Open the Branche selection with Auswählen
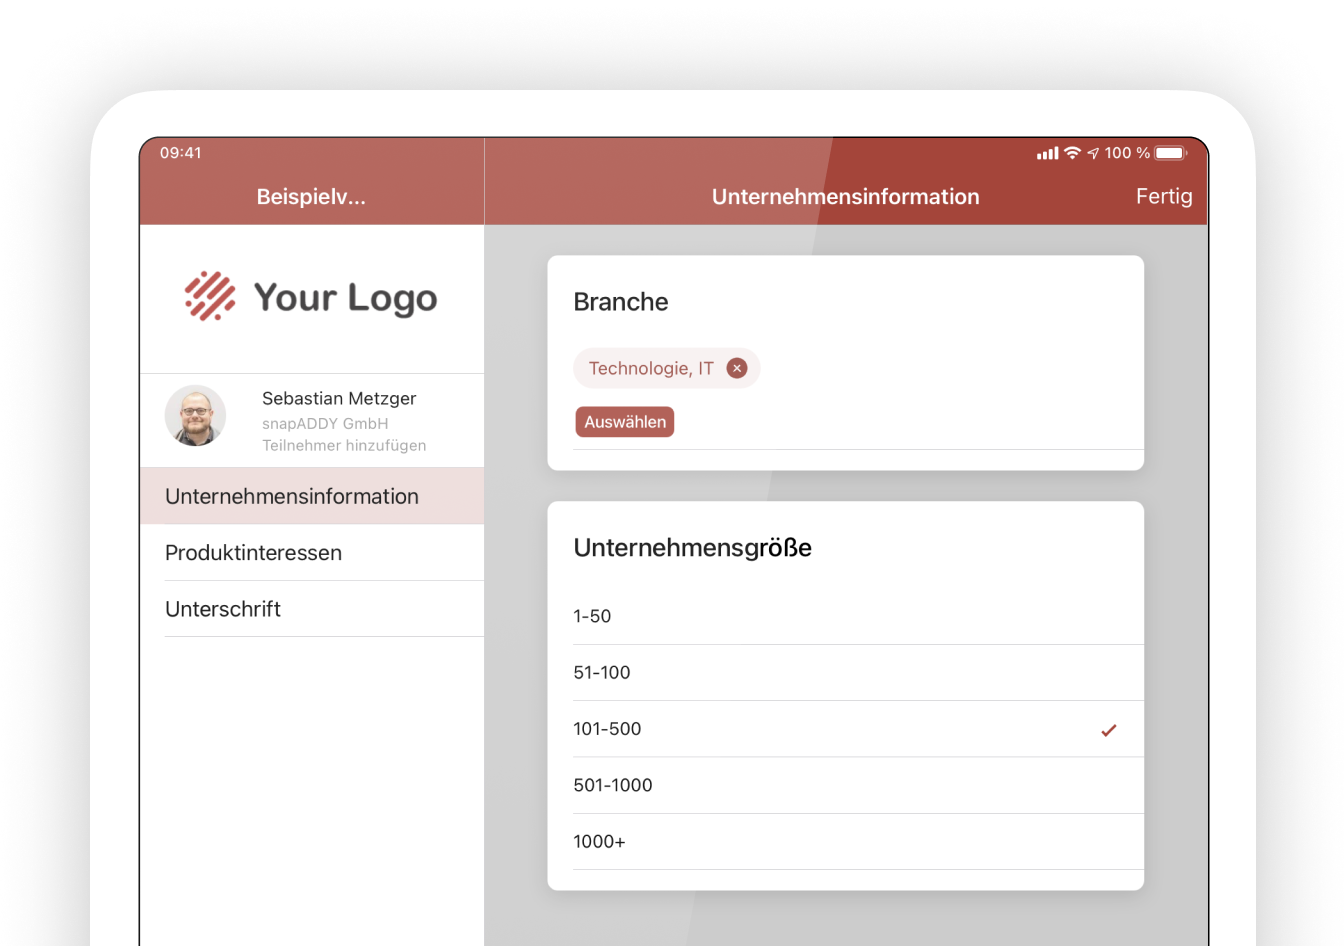Image resolution: width=1344 pixels, height=946 pixels. point(624,421)
